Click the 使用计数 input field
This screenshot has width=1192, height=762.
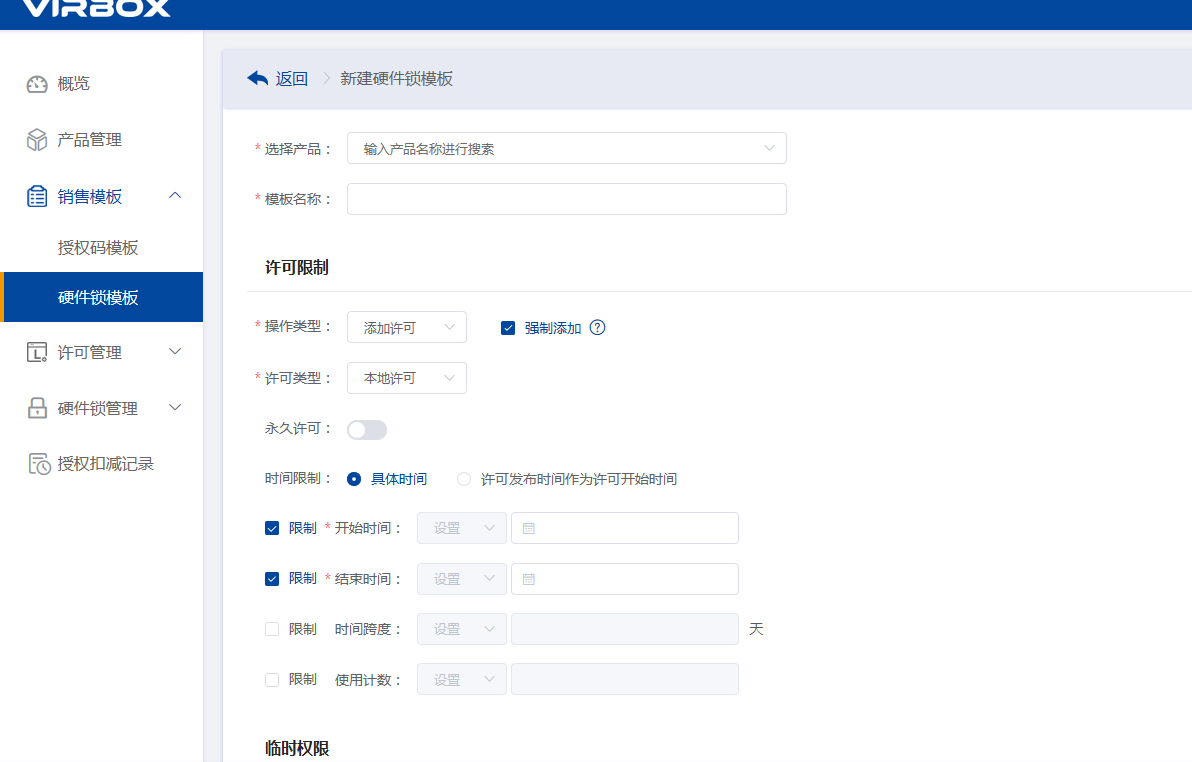625,680
